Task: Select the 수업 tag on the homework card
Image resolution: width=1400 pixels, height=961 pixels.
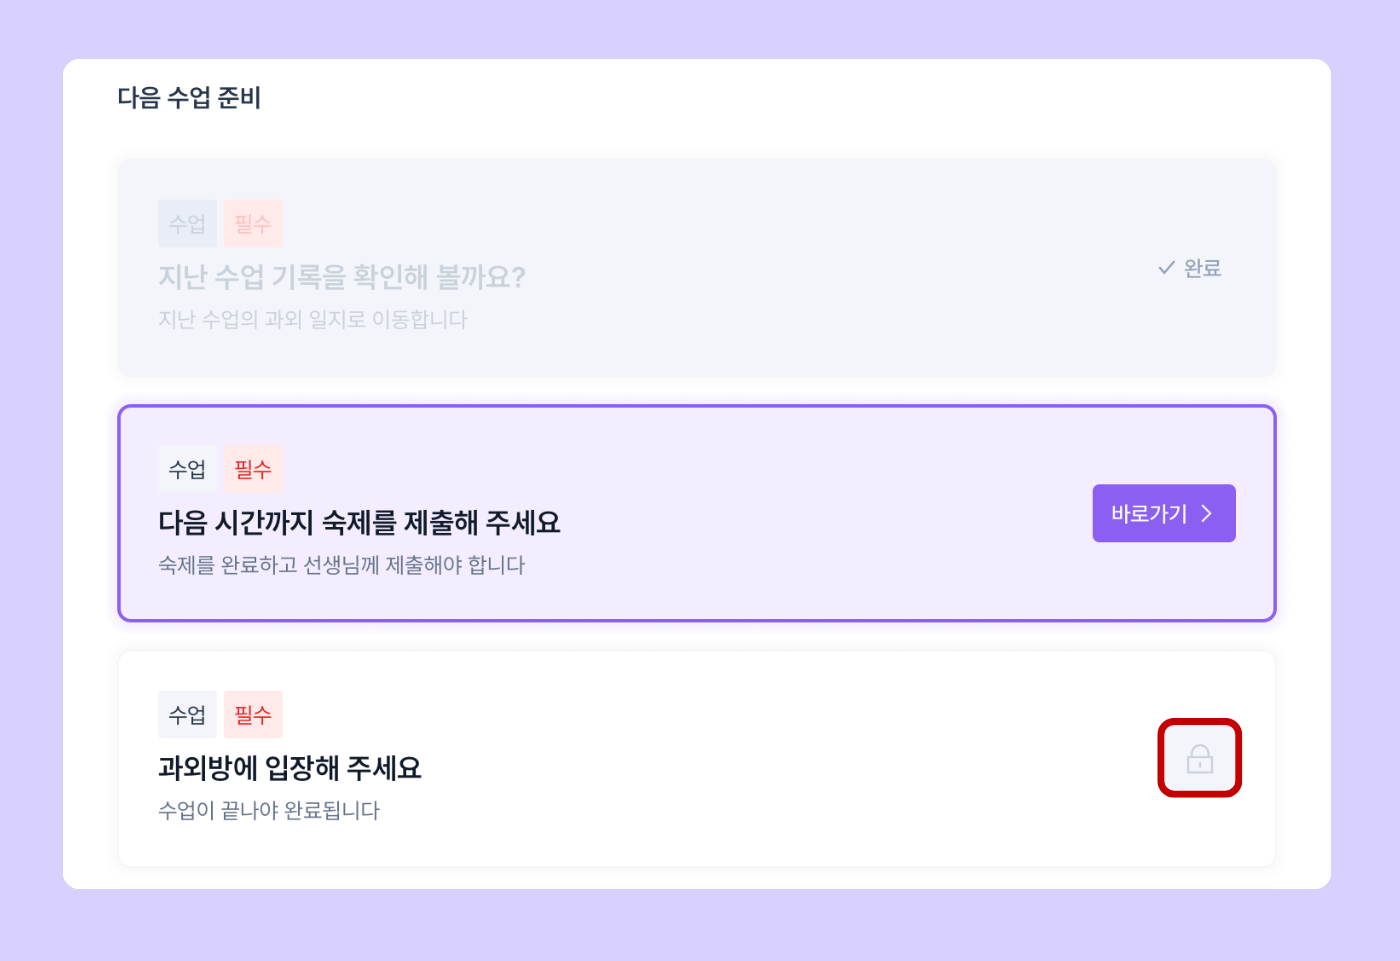Action: click(187, 469)
